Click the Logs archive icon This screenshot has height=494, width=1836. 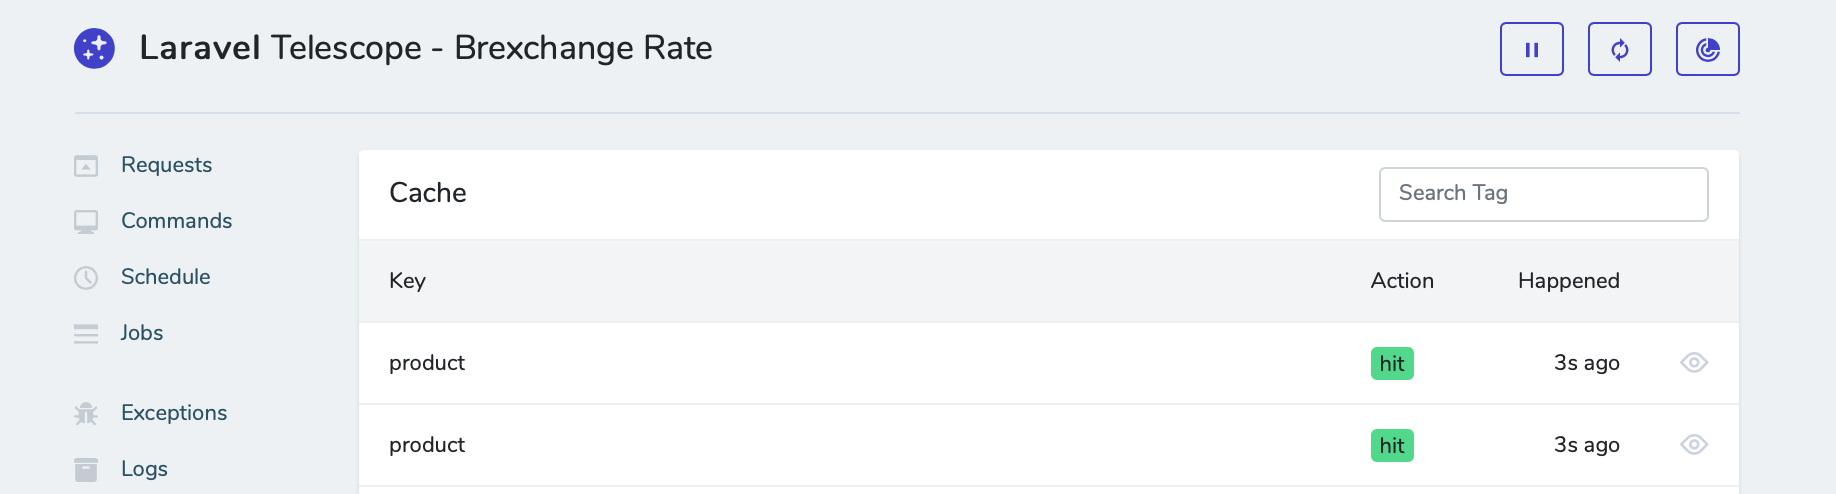86,469
